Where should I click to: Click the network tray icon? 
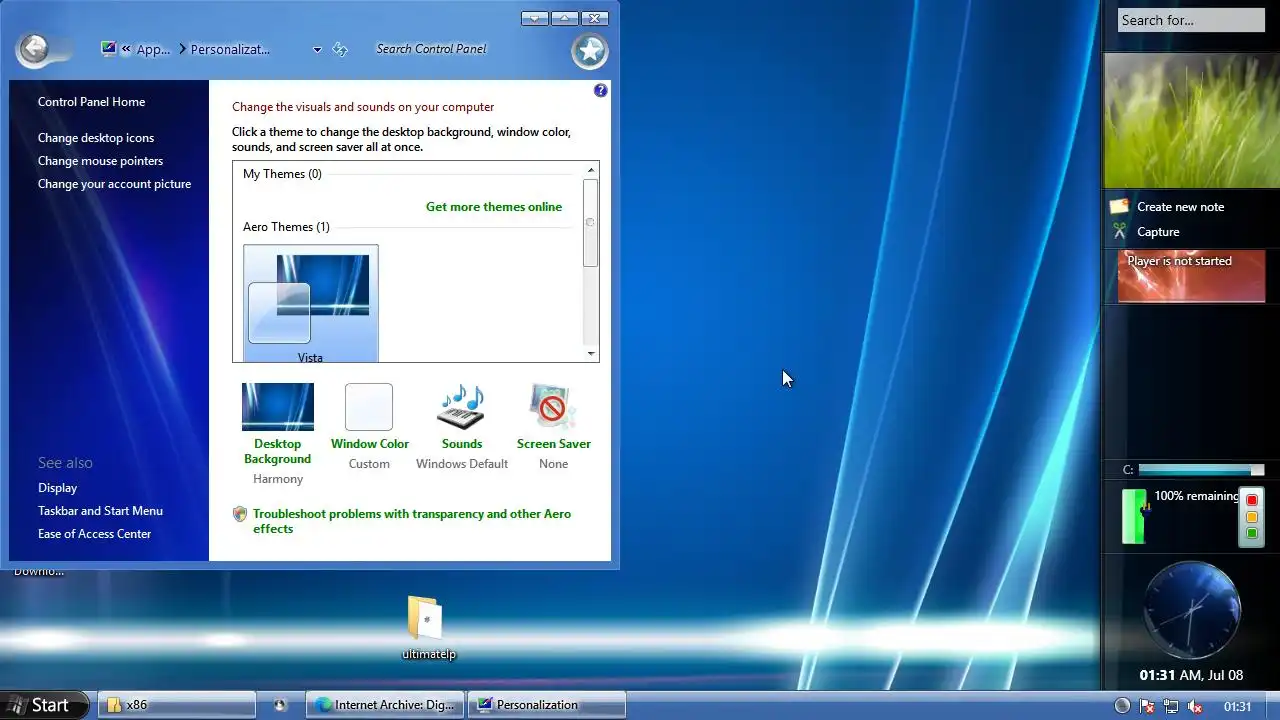1171,706
